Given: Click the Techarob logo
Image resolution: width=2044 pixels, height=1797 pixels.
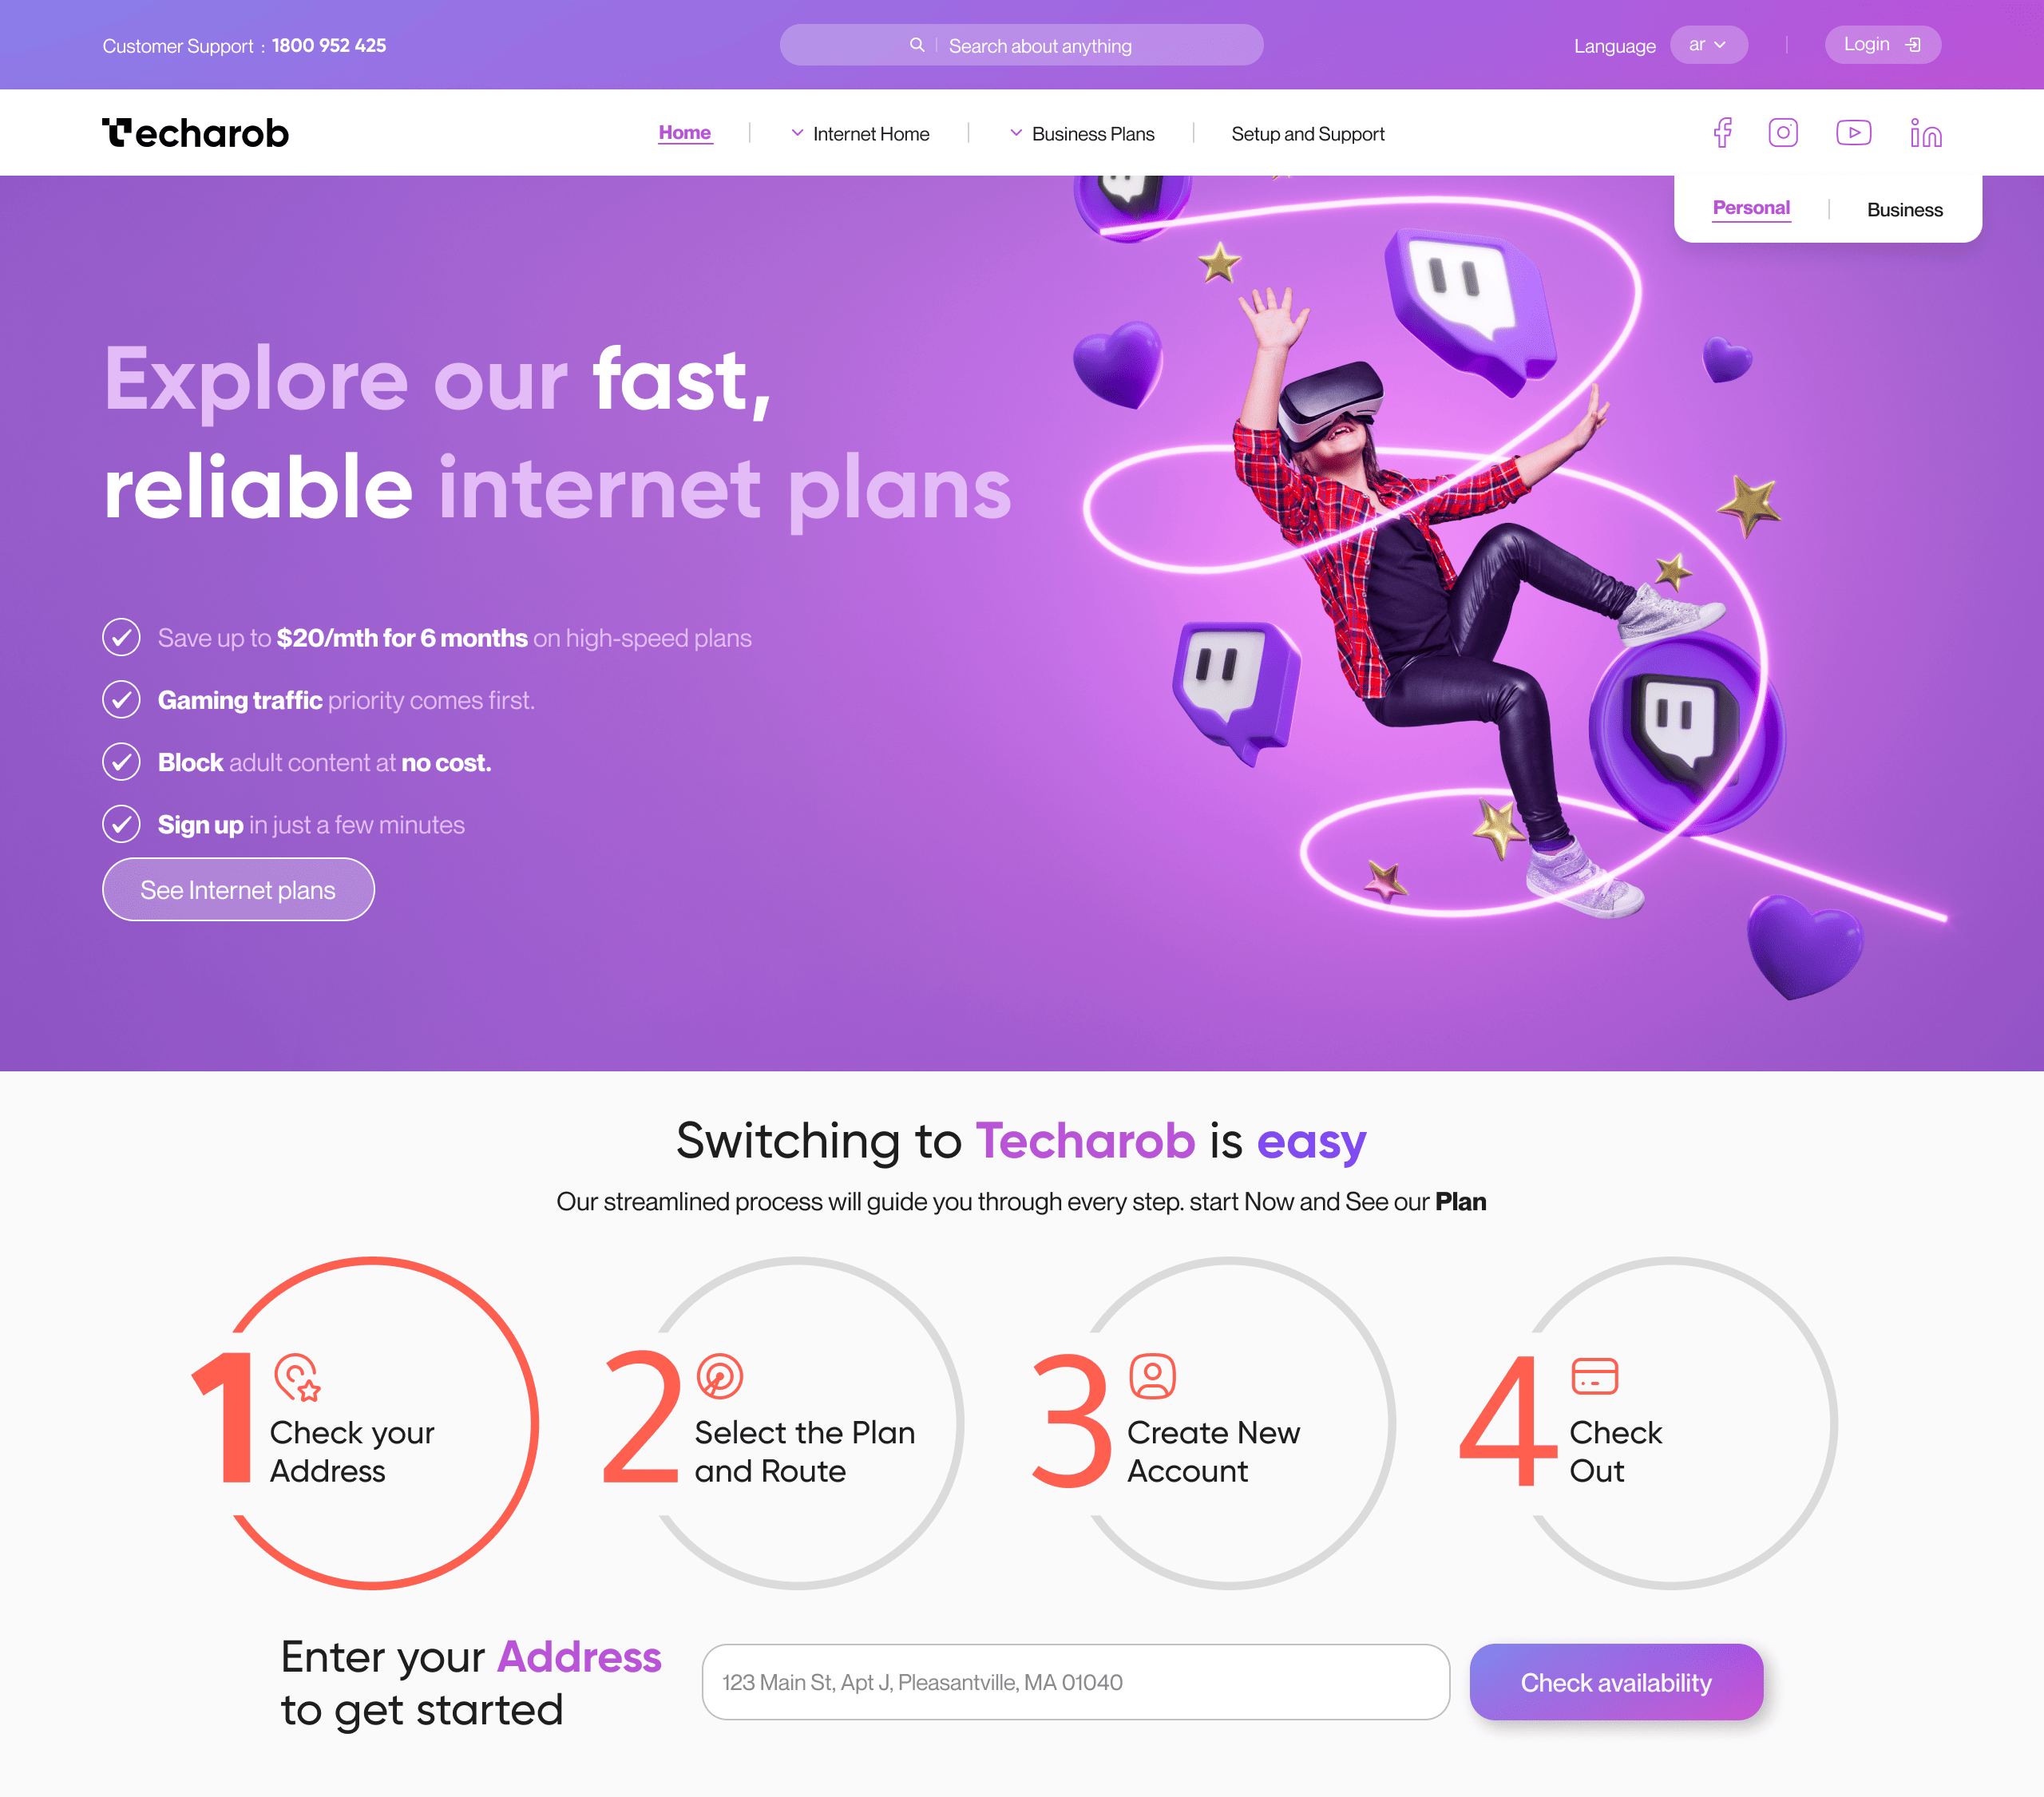Looking at the screenshot, I should [196, 133].
